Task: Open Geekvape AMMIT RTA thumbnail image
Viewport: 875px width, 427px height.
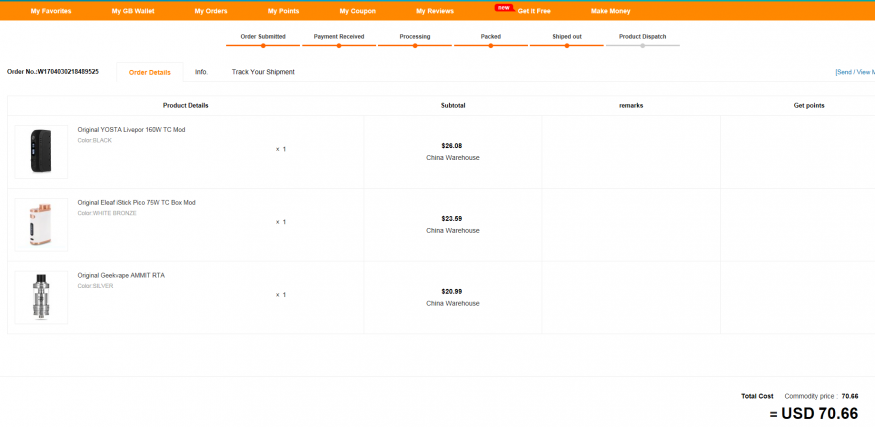Action: (41, 297)
